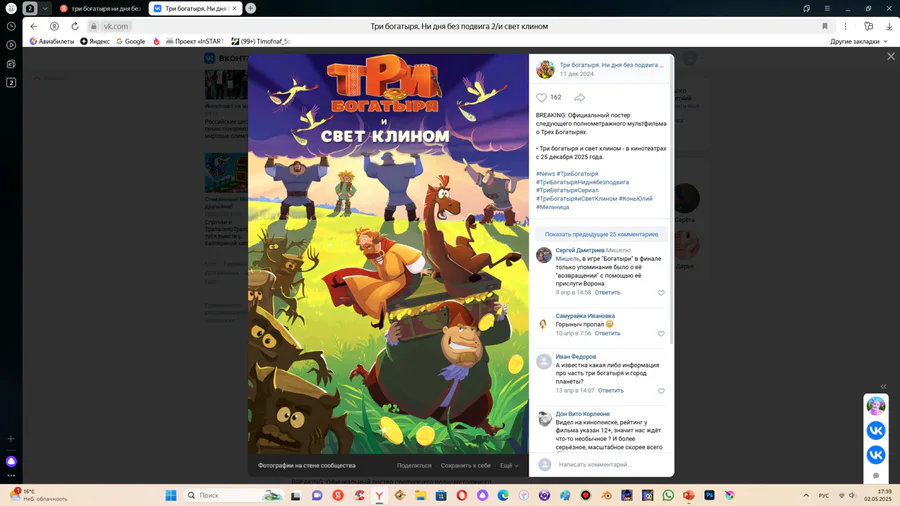Open Иван Федоров's avatar
The height and width of the screenshot is (506, 900).
click(544, 361)
